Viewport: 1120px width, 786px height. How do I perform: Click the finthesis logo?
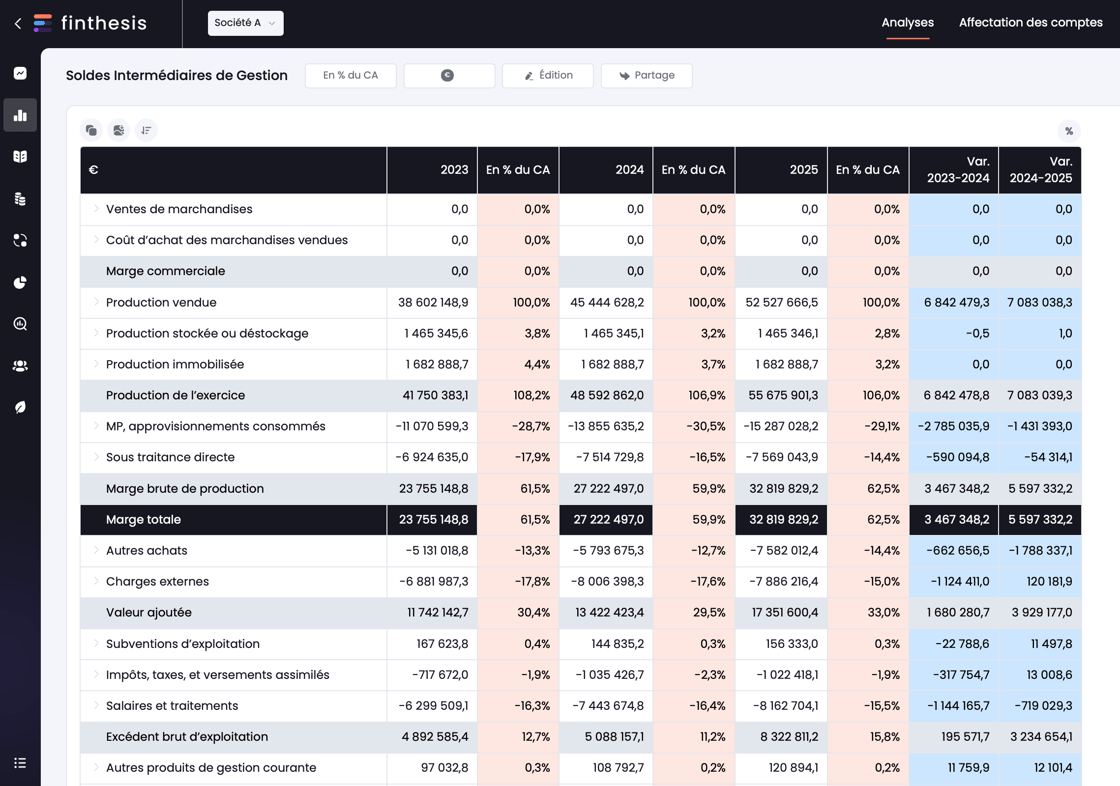coord(90,23)
